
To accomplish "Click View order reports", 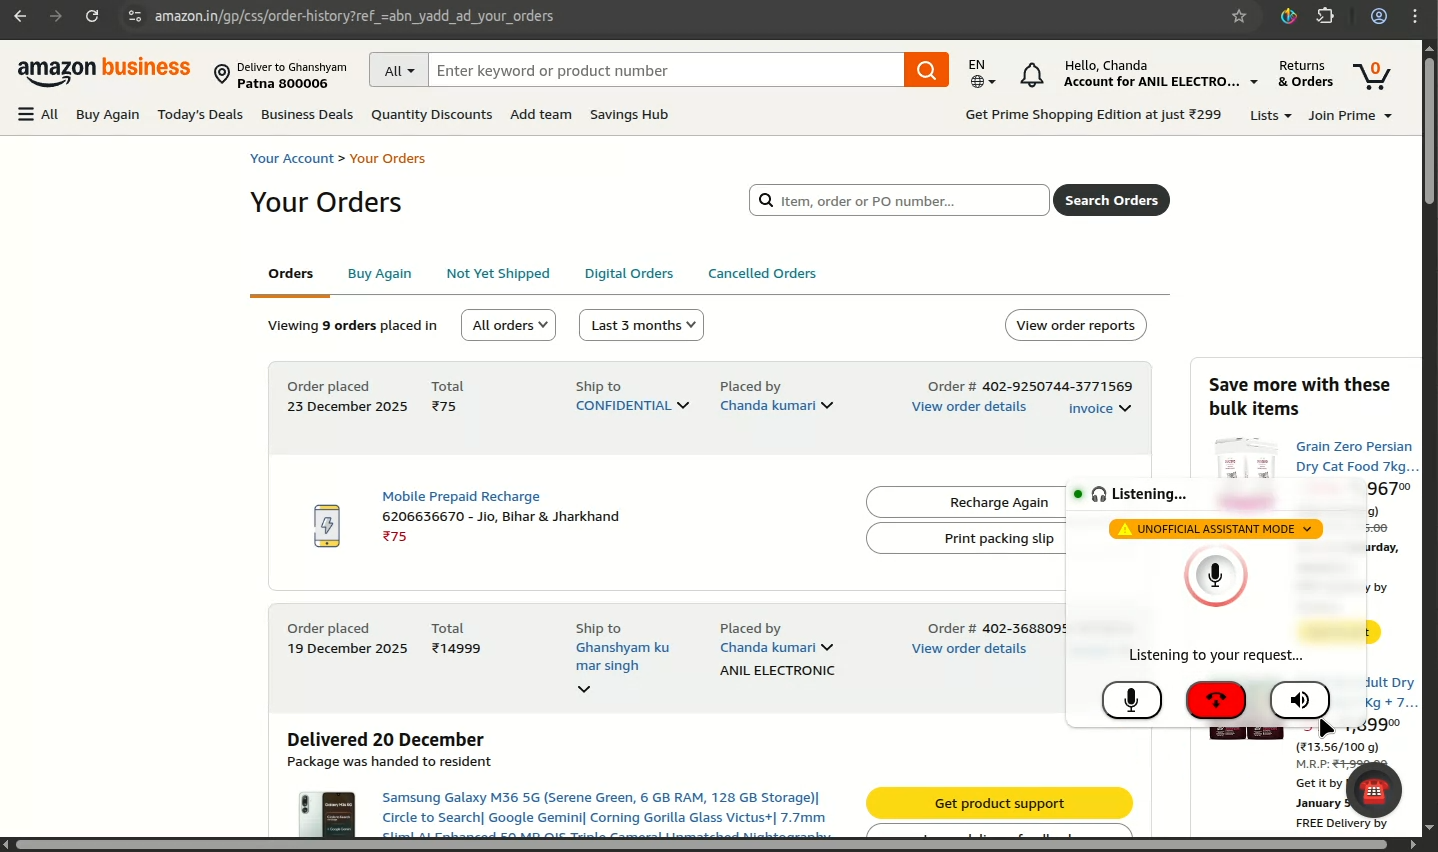I will point(1076,326).
